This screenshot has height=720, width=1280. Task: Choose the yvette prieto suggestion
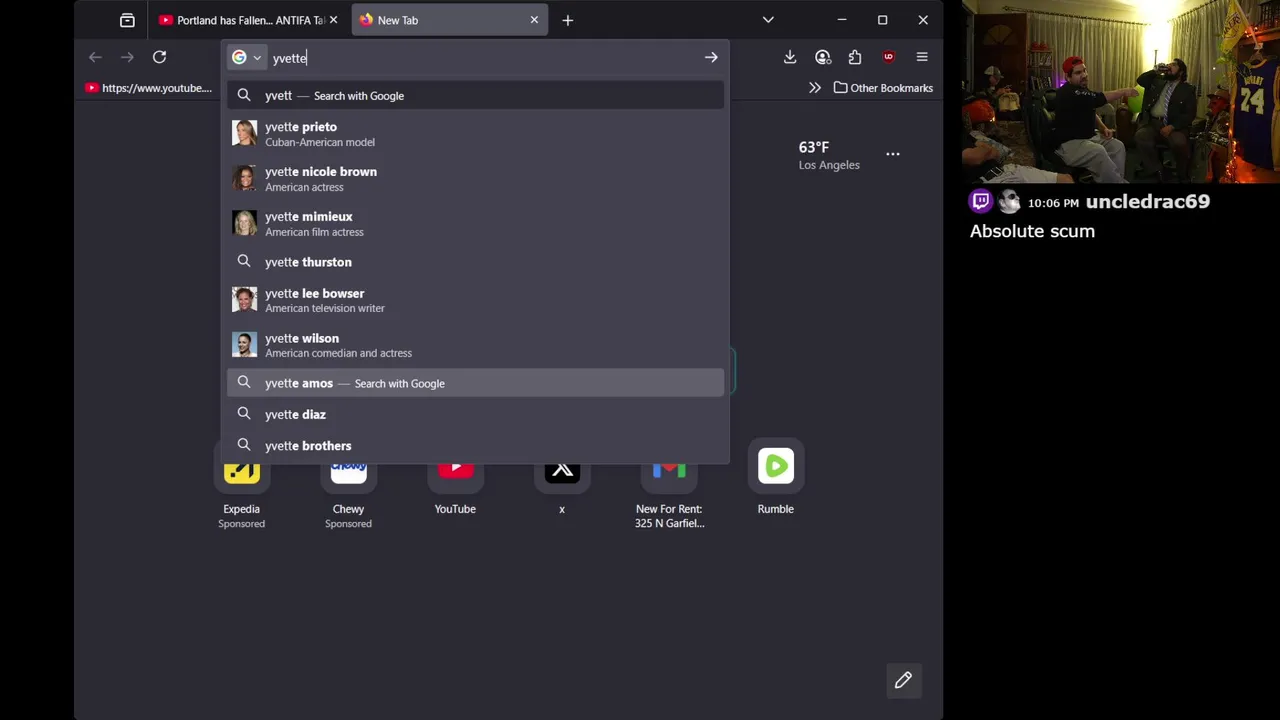coord(476,134)
